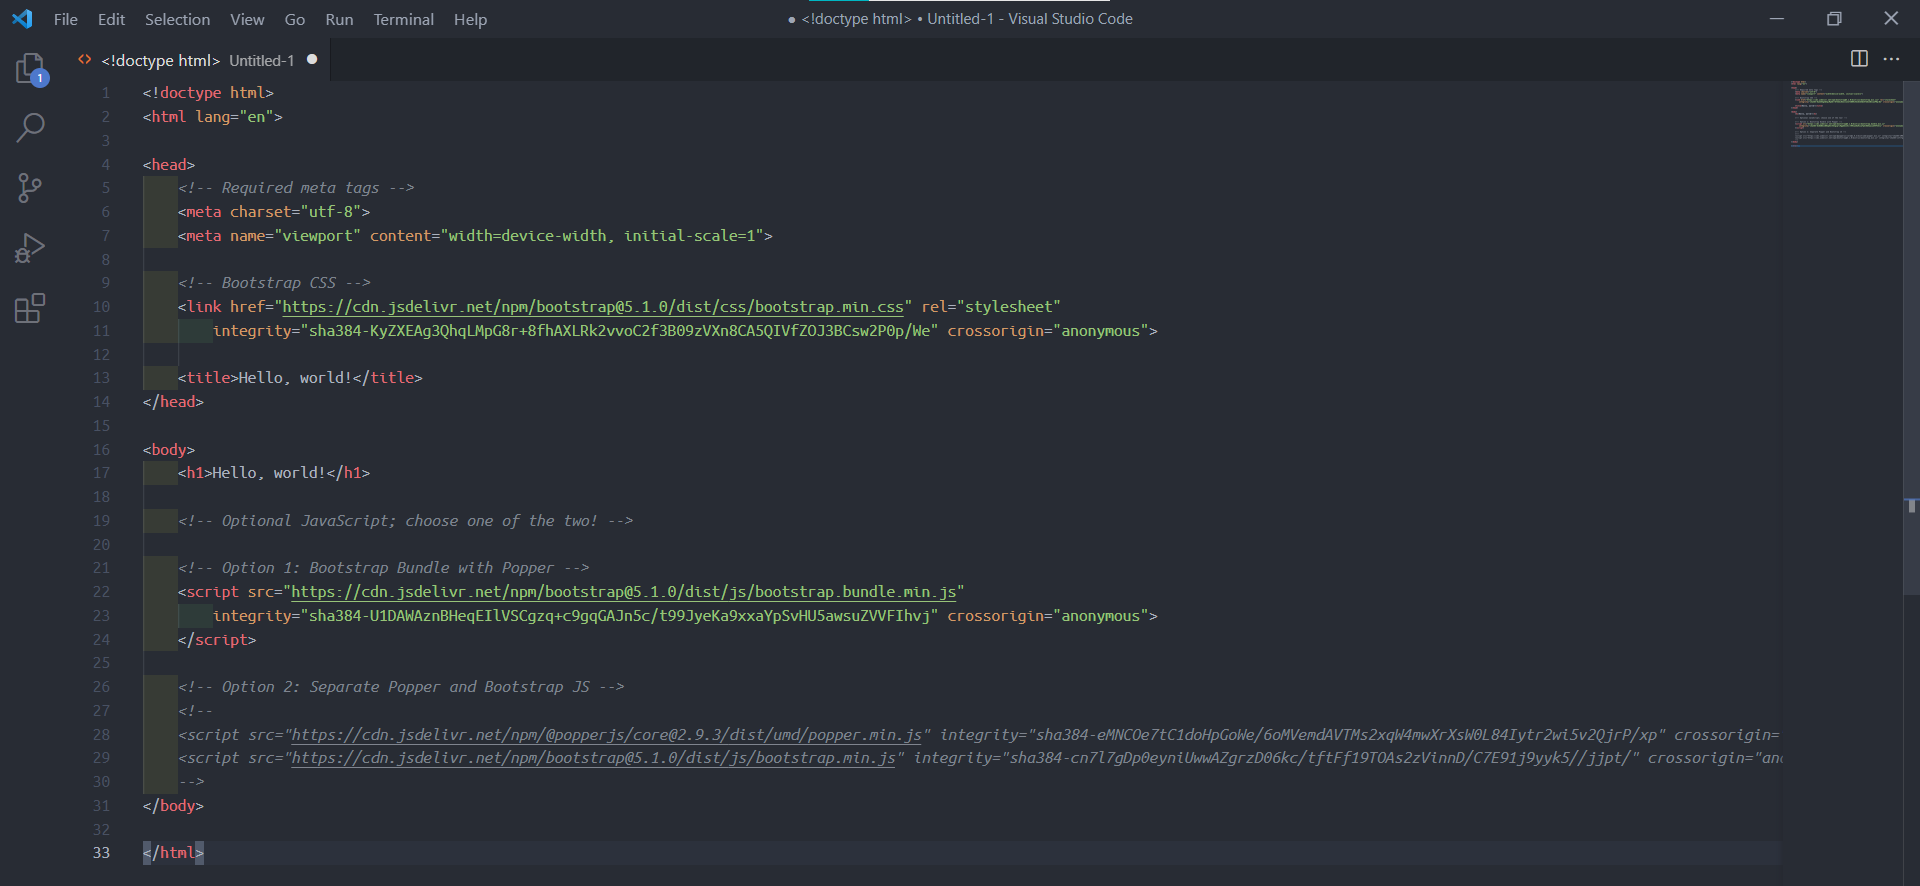Open the Edit menu
This screenshot has height=886, width=1920.
coord(111,19)
